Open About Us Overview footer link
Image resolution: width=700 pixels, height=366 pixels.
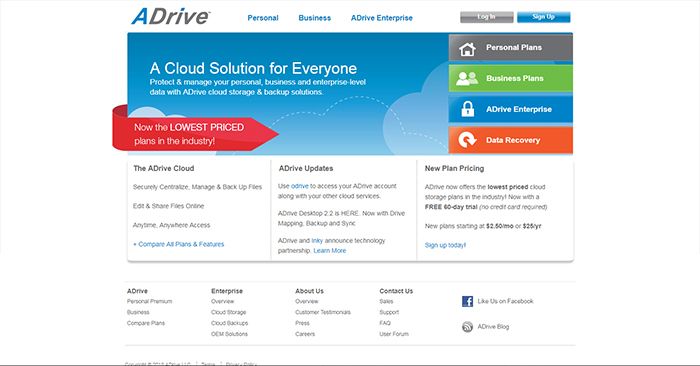click(x=307, y=302)
